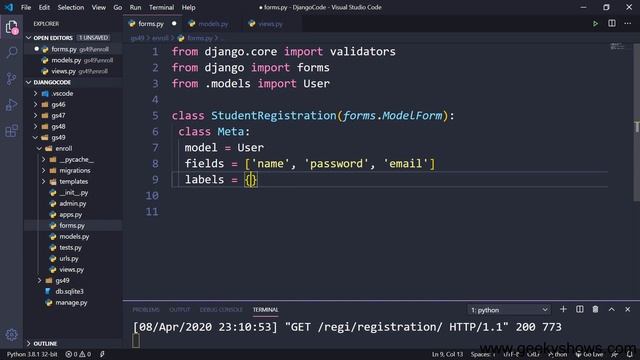
Task: Open the terminal selector dropdown '1: python'
Action: pos(509,310)
